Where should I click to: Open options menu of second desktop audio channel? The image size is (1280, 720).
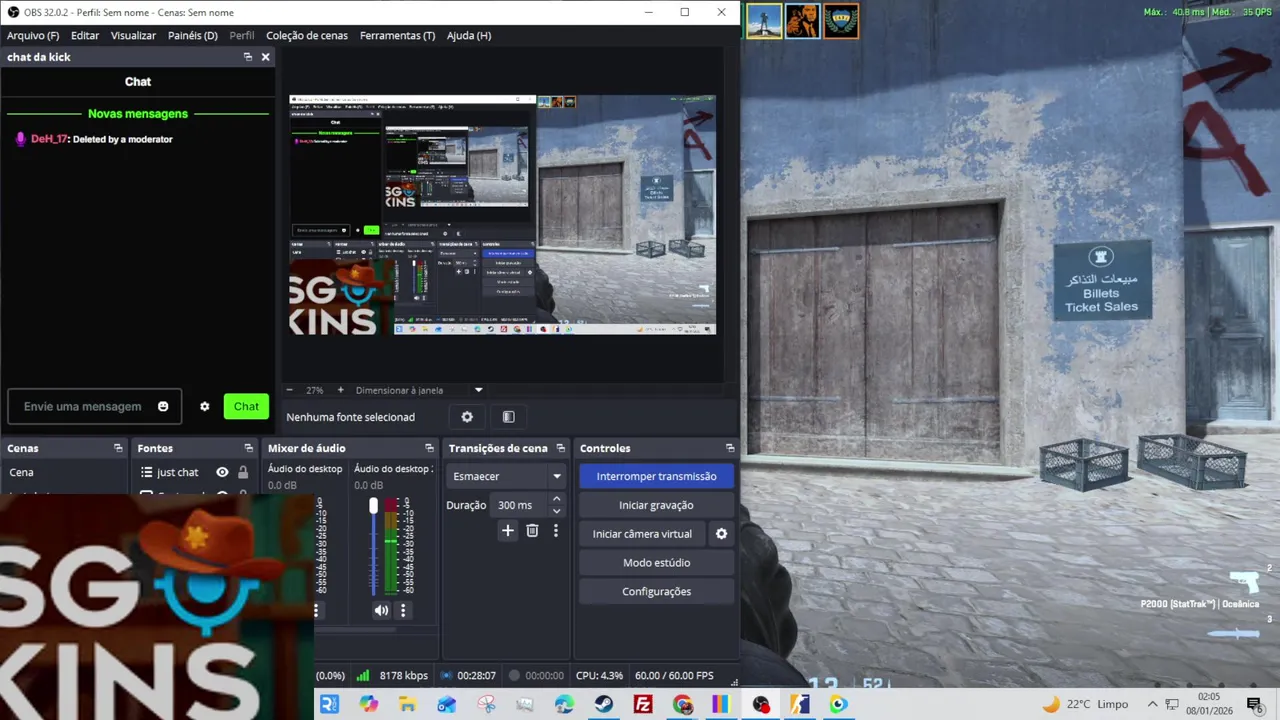(403, 610)
